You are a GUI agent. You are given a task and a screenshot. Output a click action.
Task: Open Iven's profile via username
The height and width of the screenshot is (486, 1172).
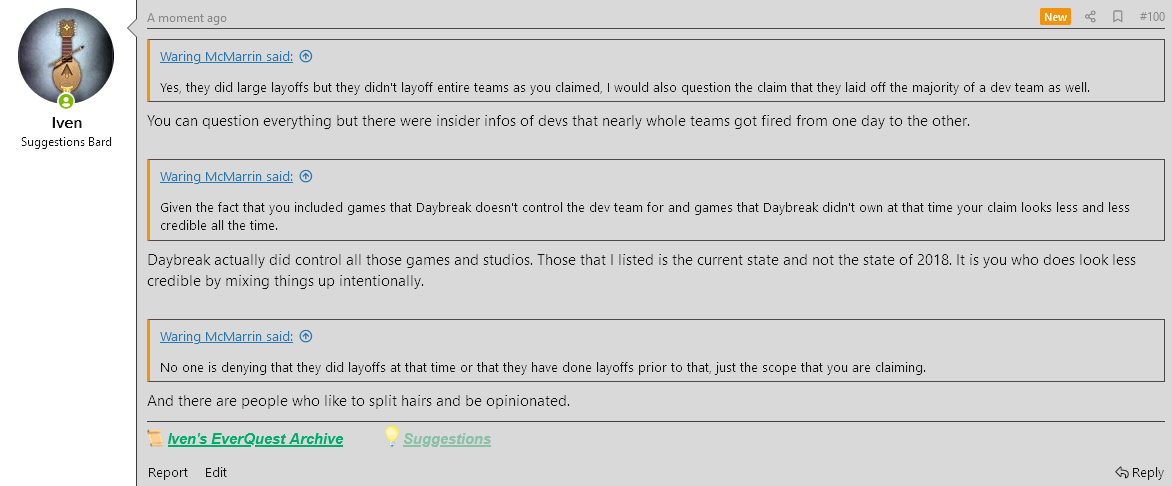(66, 123)
